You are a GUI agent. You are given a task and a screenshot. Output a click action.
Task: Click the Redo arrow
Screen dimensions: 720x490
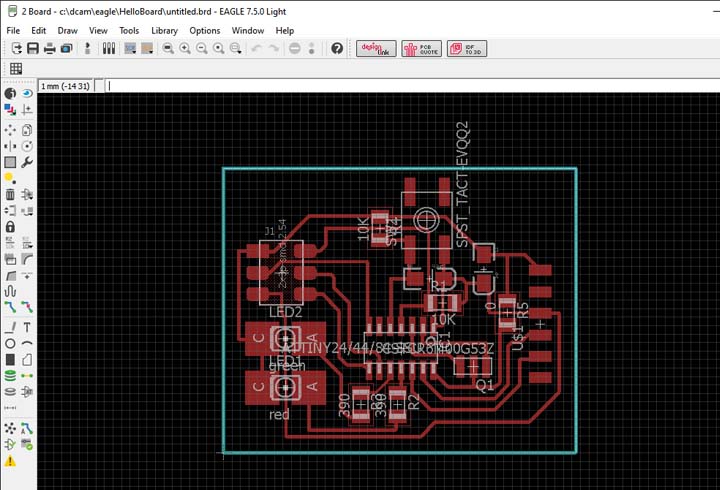coord(274,48)
